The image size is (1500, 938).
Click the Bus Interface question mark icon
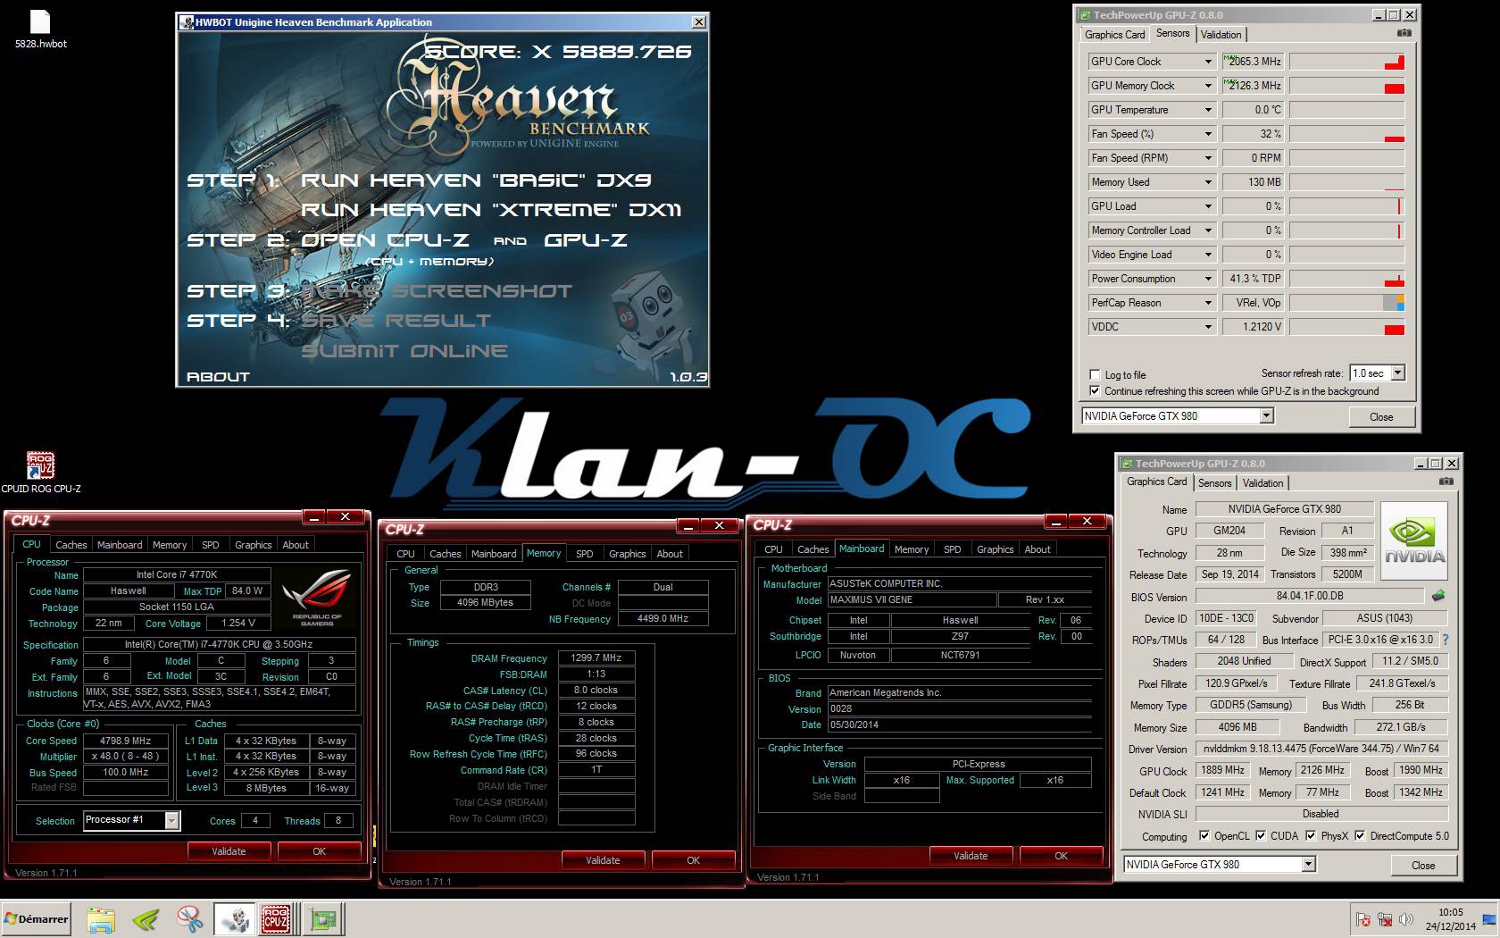click(x=1445, y=640)
